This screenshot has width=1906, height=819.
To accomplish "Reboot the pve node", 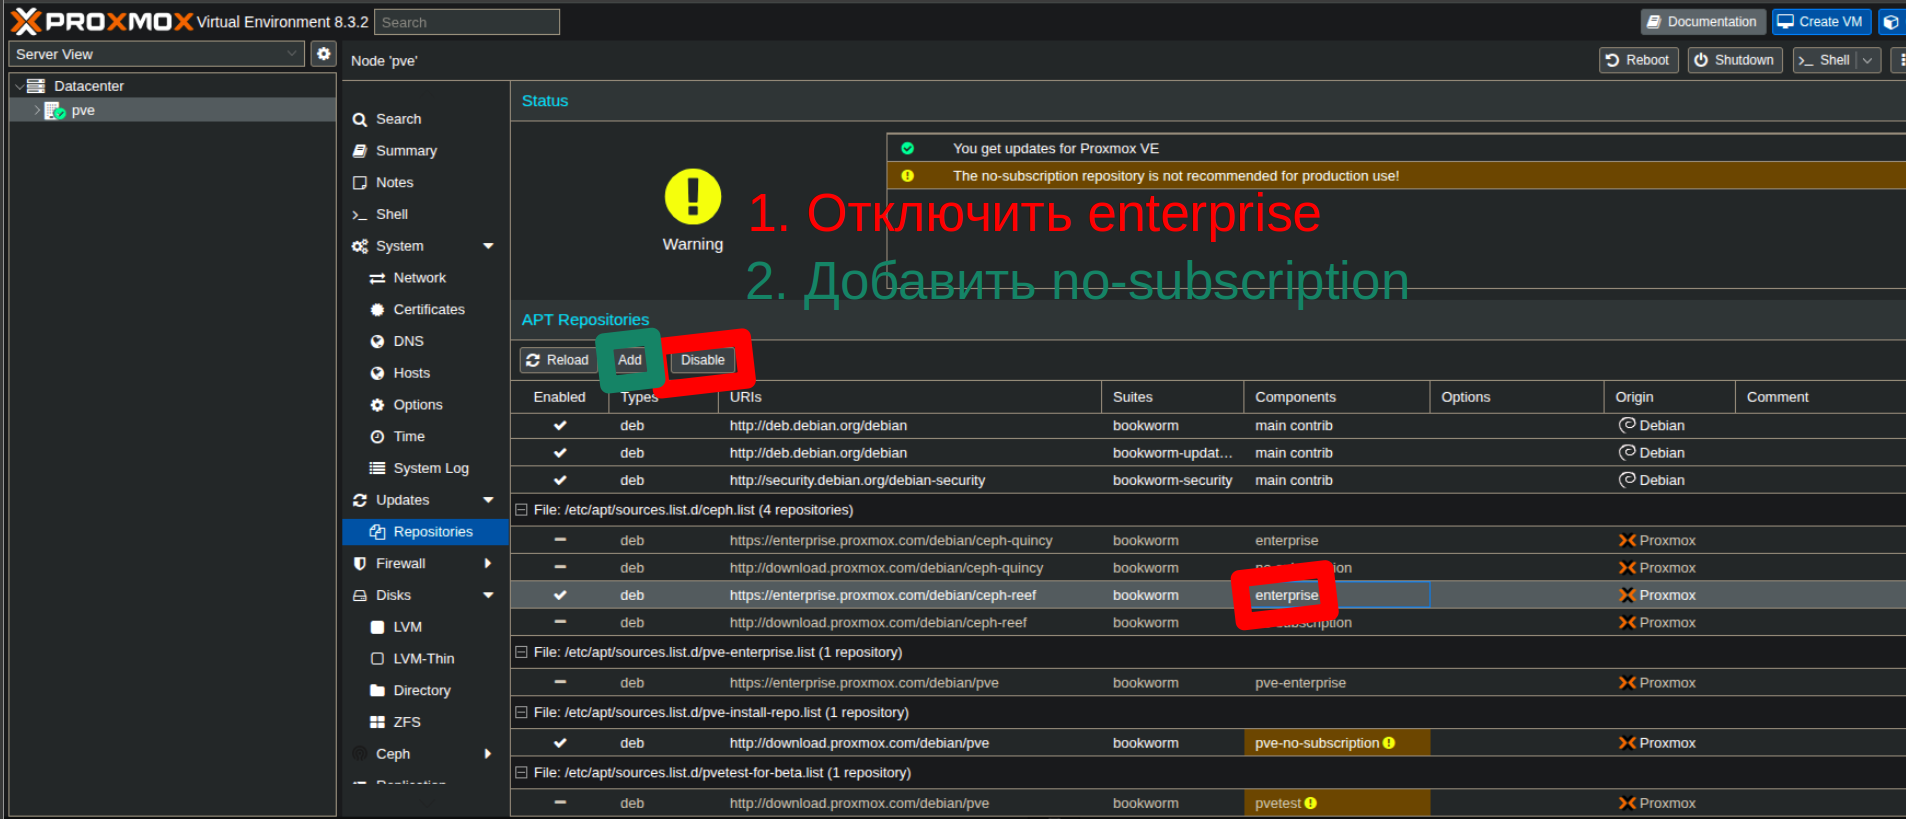I will [x=1638, y=60].
